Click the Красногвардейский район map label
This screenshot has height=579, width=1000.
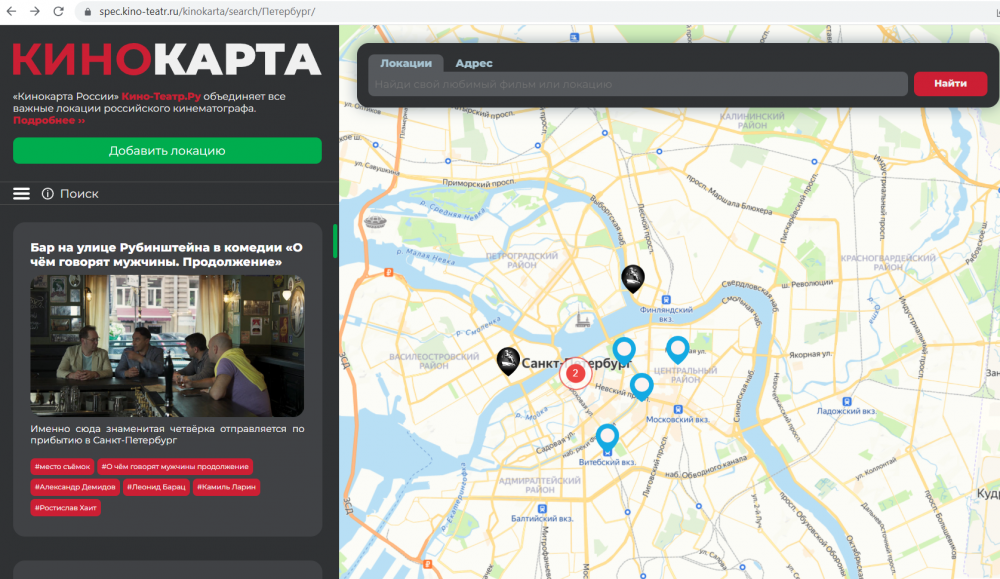pos(888,262)
